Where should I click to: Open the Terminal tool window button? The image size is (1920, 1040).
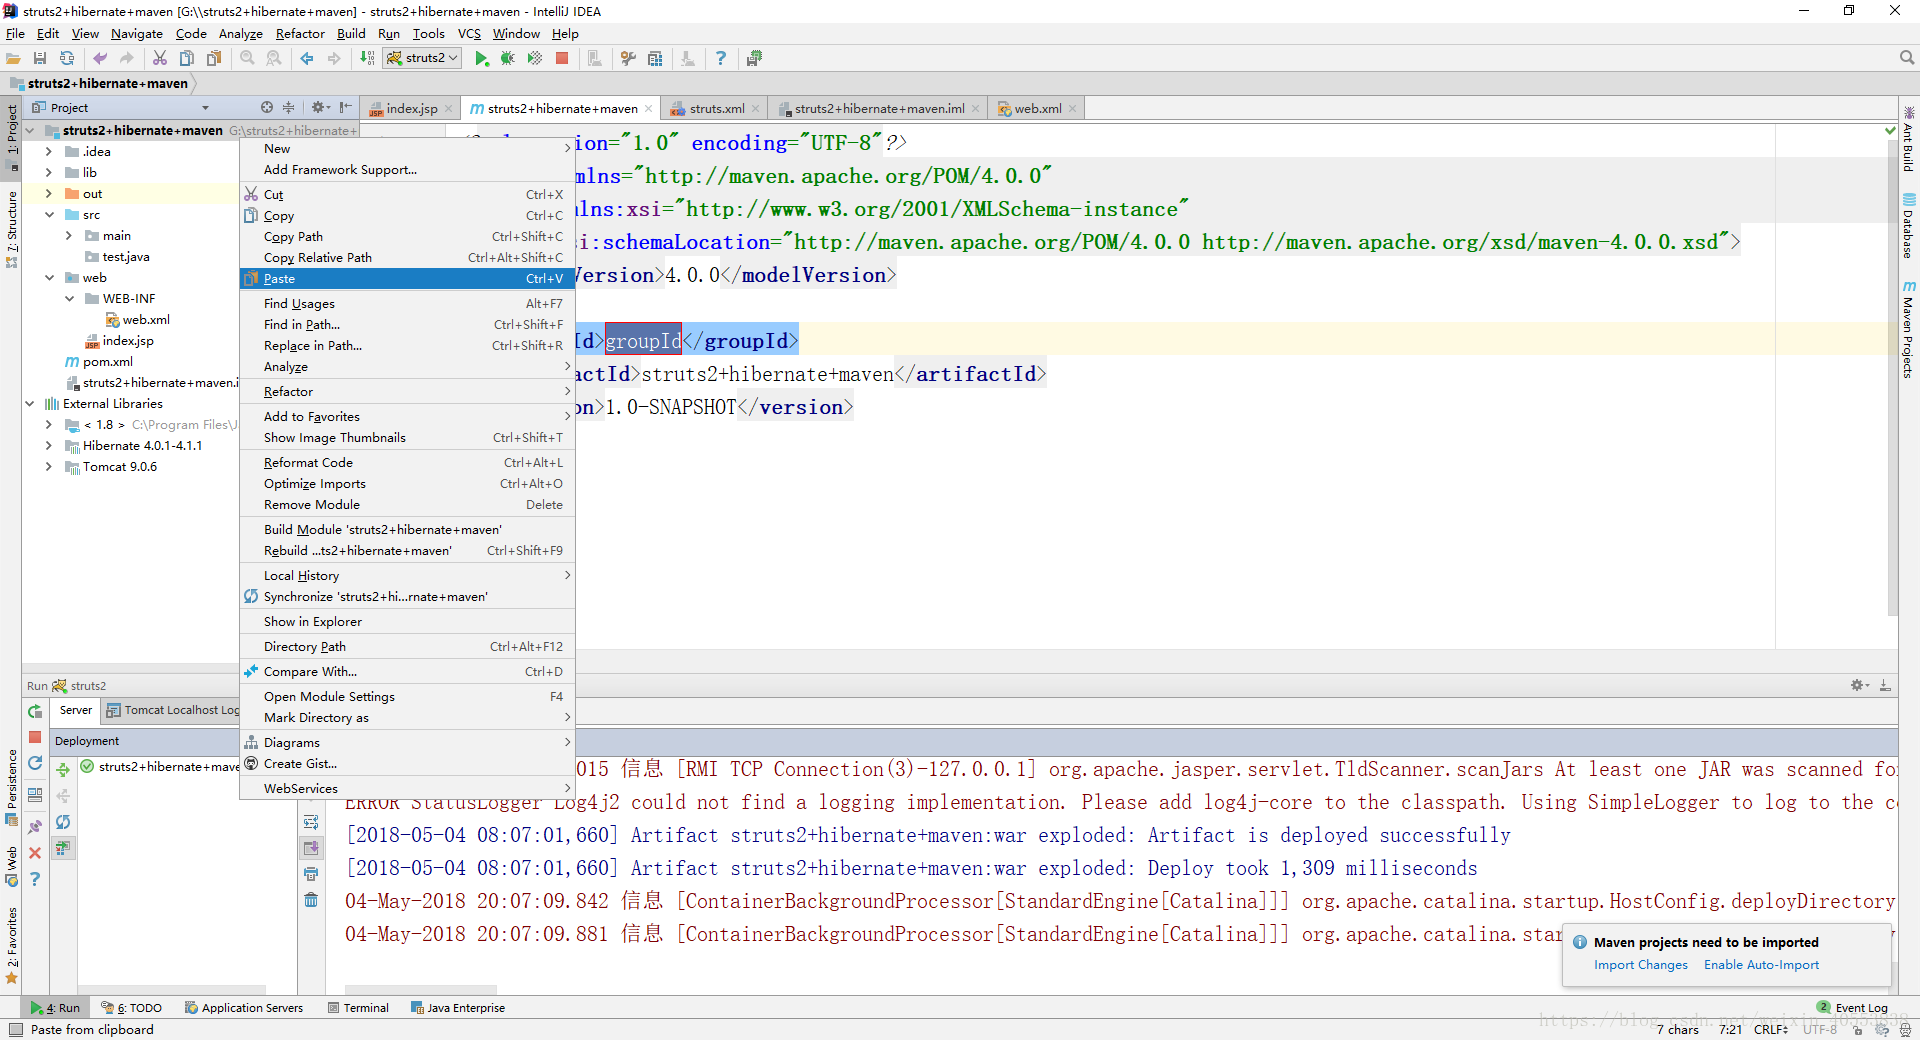click(x=358, y=1008)
